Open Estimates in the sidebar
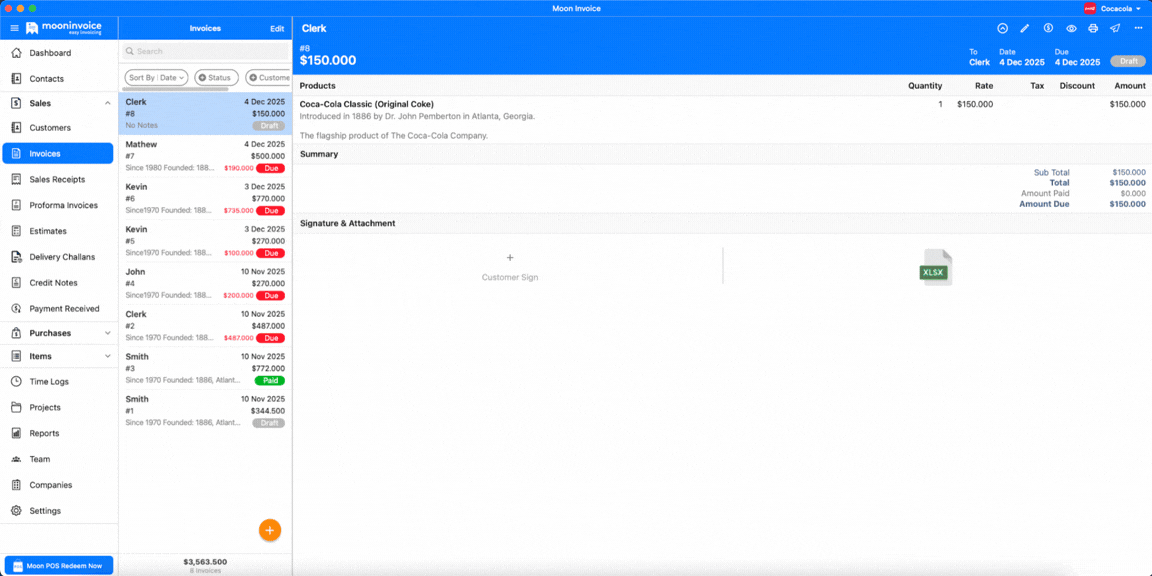1152x576 pixels. click(48, 231)
